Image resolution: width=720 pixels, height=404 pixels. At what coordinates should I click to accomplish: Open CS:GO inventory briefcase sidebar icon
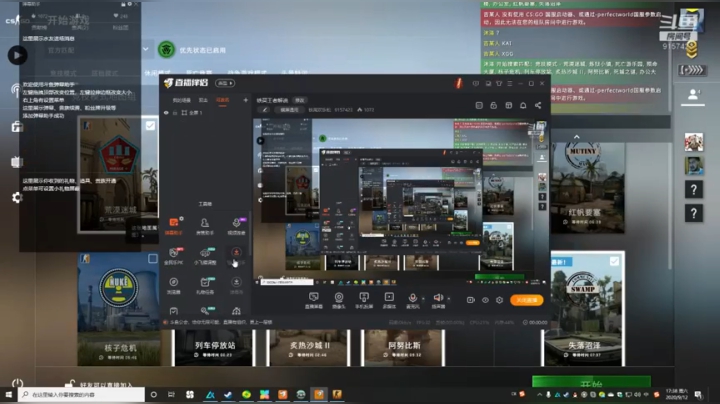point(17,126)
